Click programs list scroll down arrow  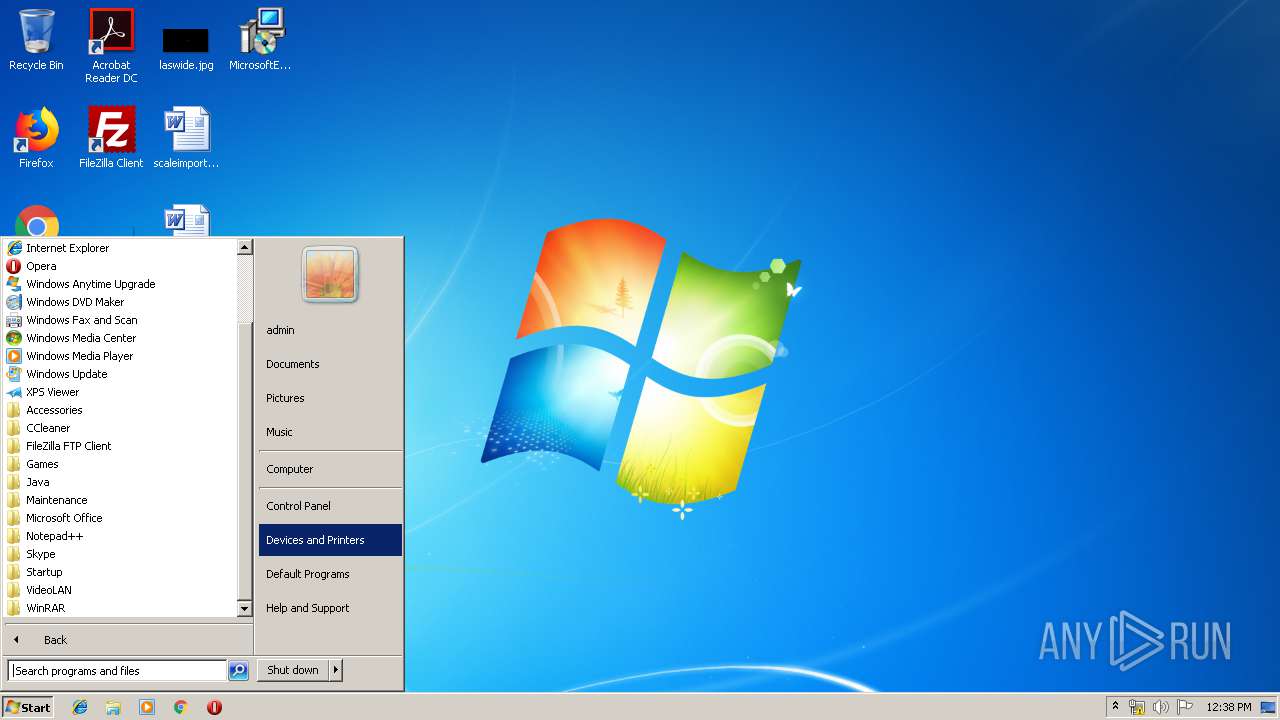(x=245, y=608)
